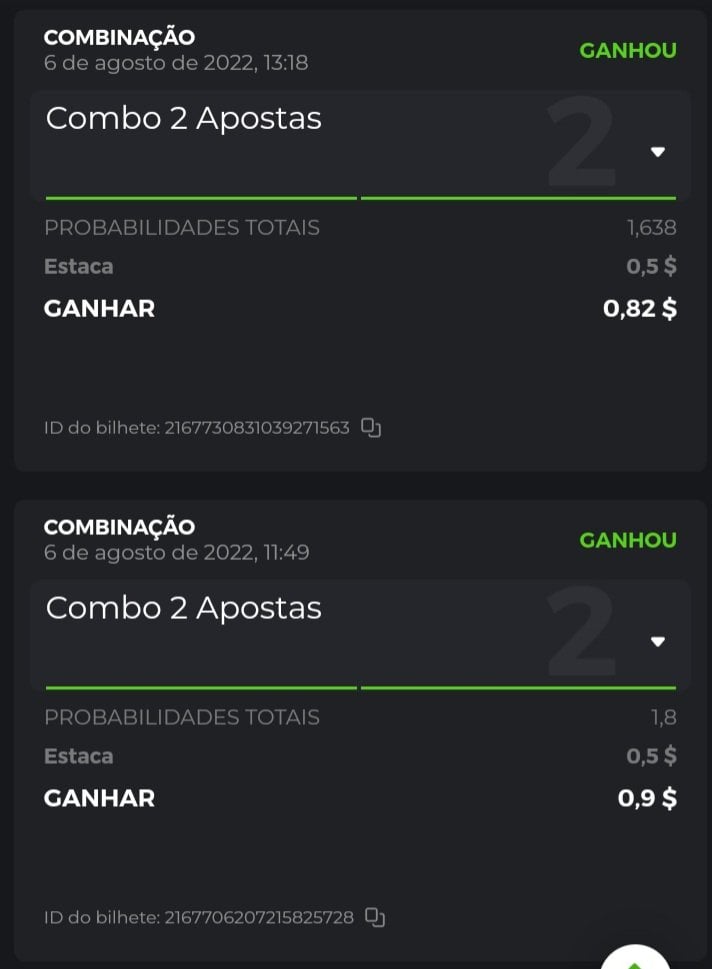Select COMBINAÇÃO heading of the 11:49 bet
This screenshot has width=712, height=969.
coord(119,526)
